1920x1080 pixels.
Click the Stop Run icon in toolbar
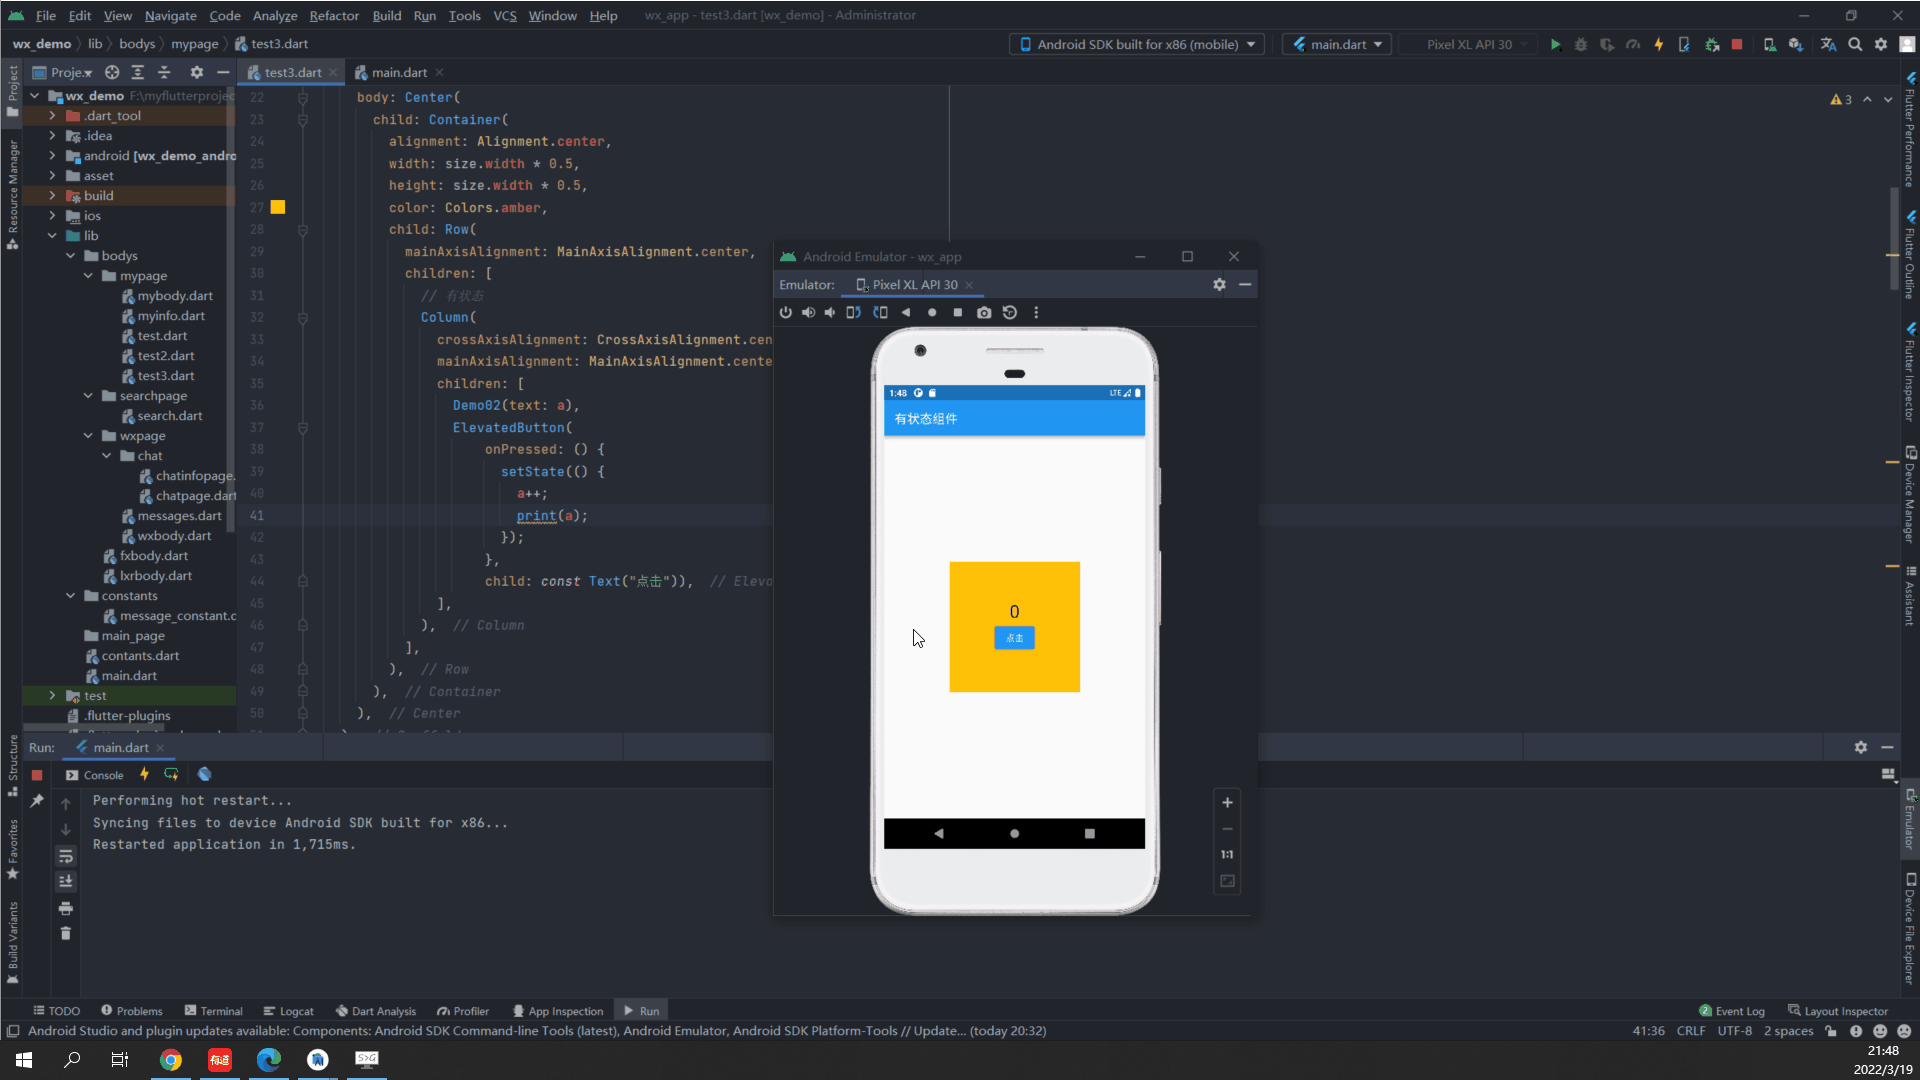(x=1737, y=44)
